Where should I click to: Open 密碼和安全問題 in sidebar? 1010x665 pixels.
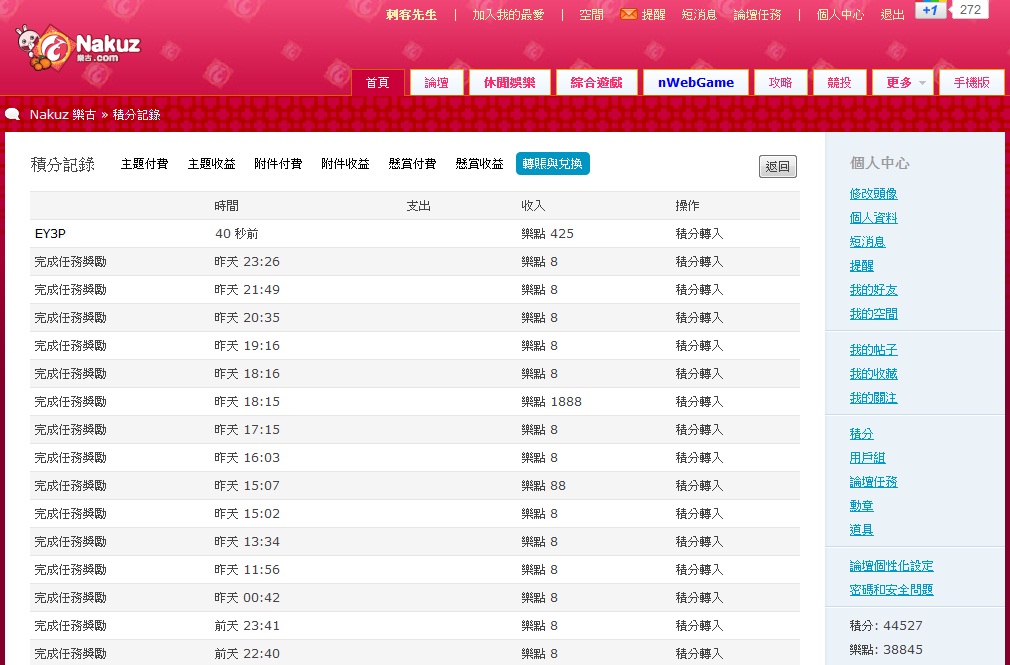click(x=891, y=590)
